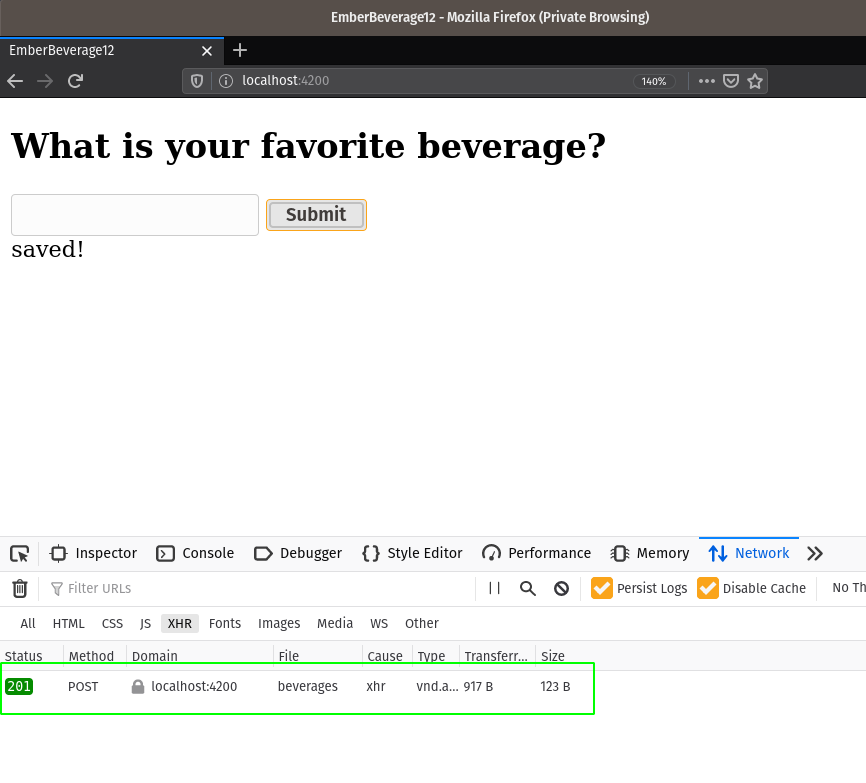Click the Submit button
The height and width of the screenshot is (783, 866).
(x=316, y=214)
